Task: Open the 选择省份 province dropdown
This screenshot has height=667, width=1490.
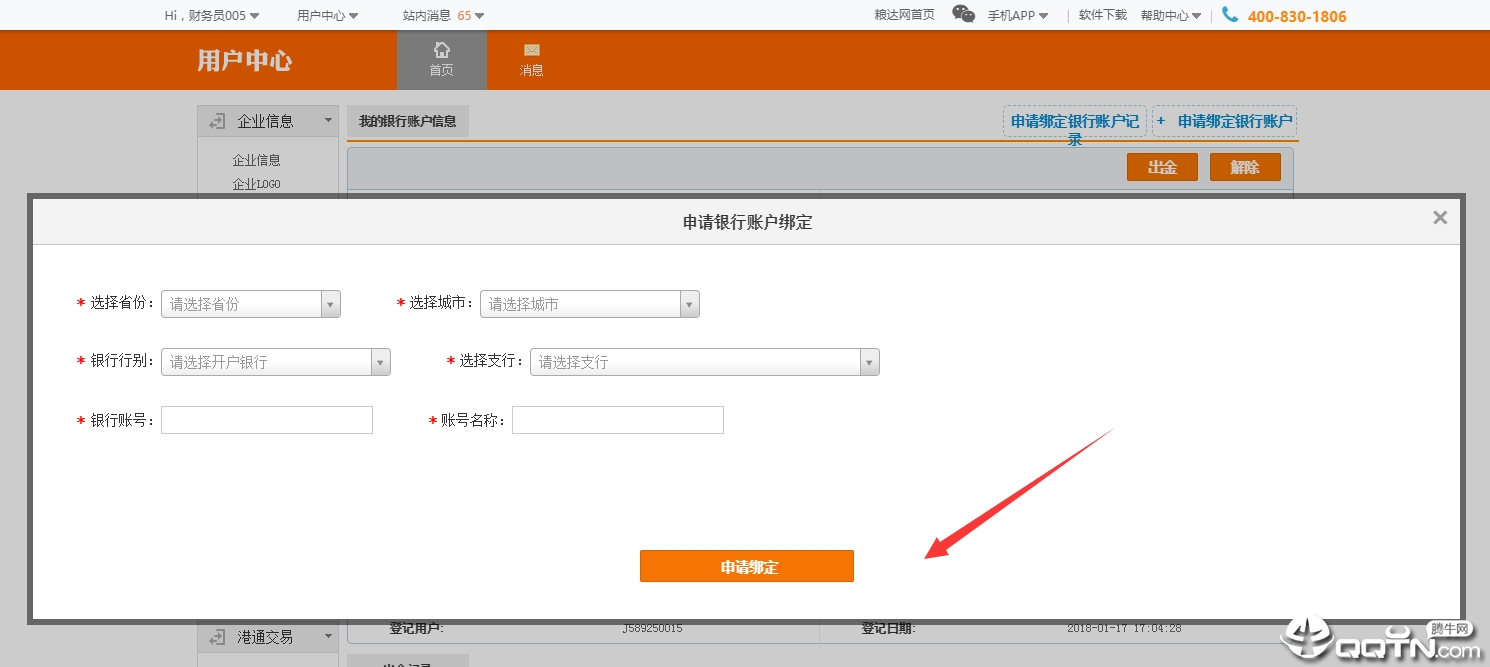Action: (x=250, y=304)
